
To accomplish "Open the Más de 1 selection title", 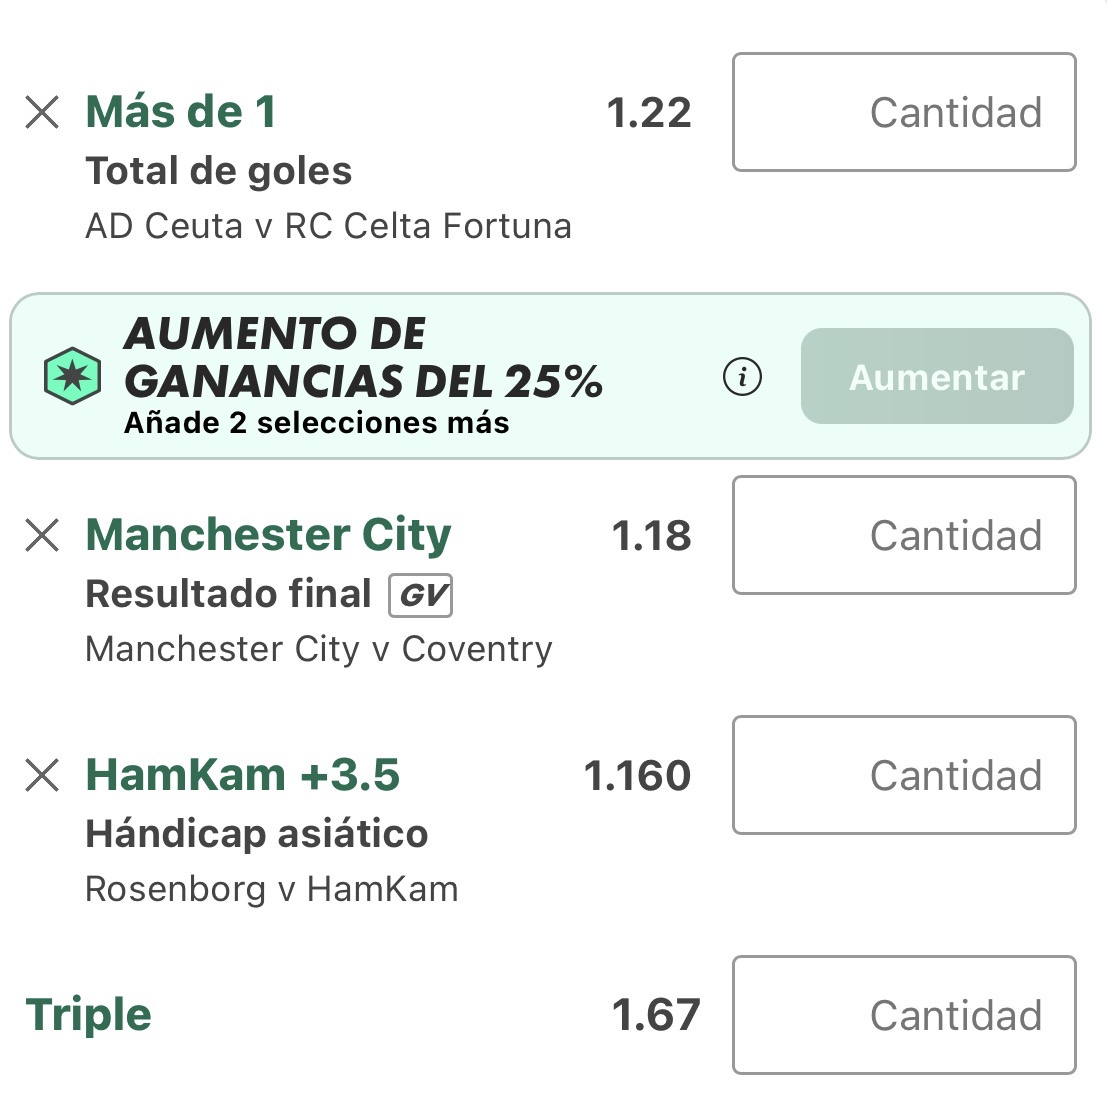I will 181,112.
